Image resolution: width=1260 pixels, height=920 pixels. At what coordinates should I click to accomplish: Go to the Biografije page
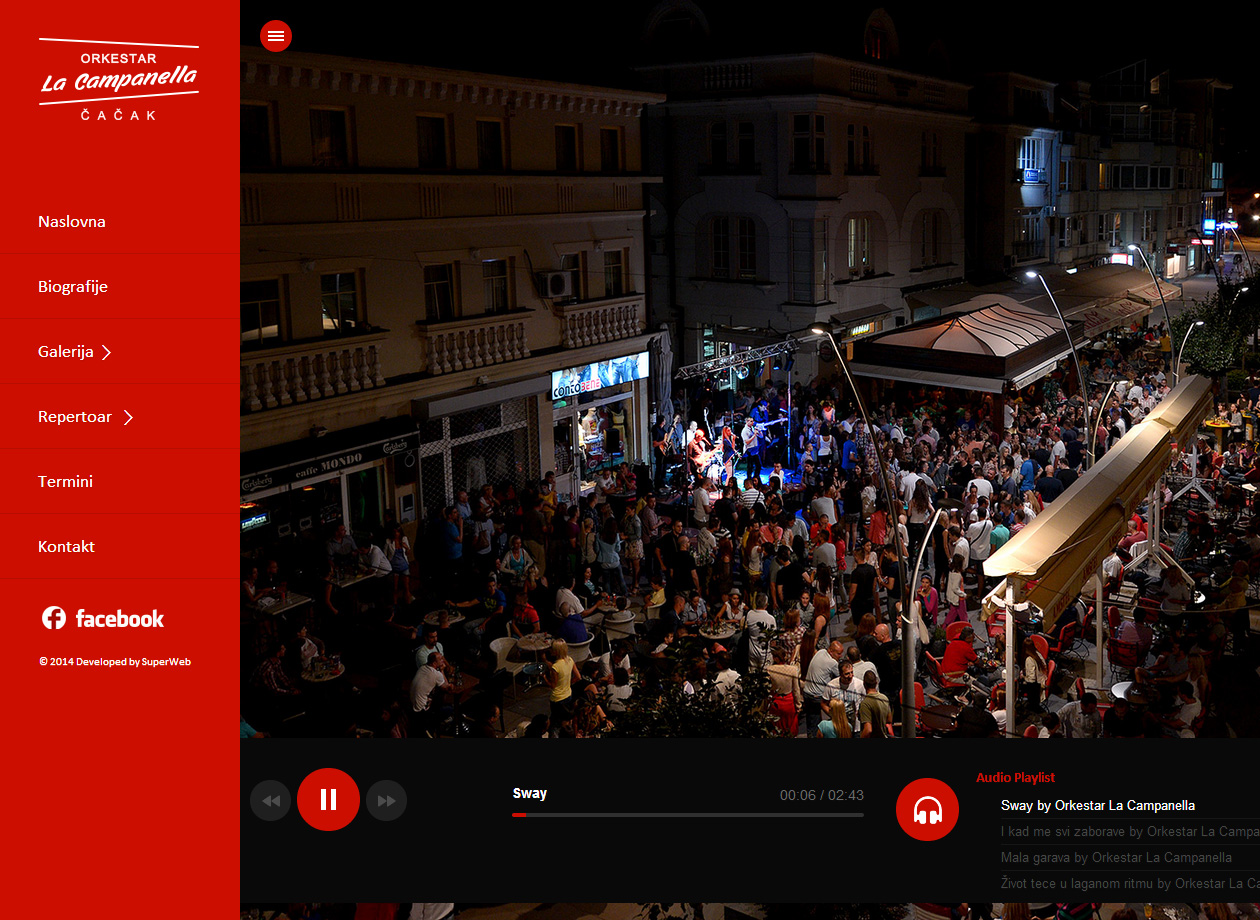(x=73, y=287)
